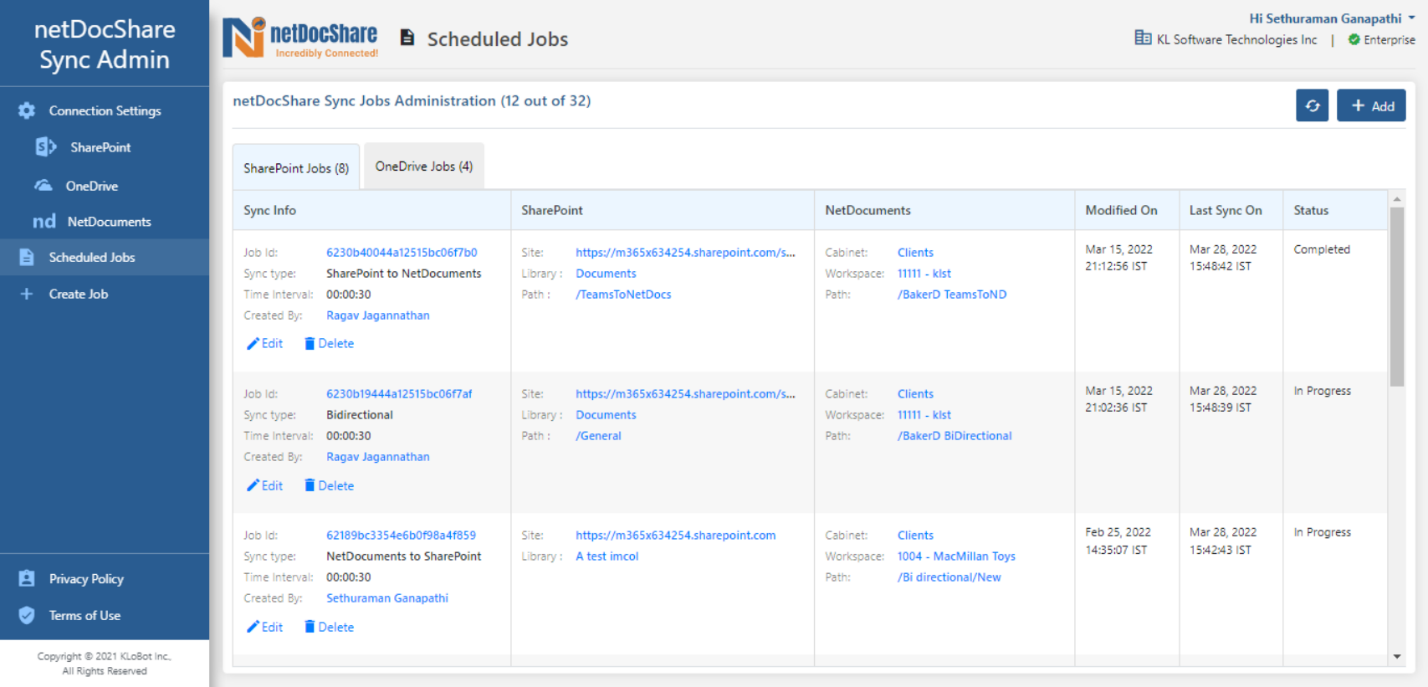Open the A test imcol library link
Viewport: 1428px width, 687px height.
[607, 556]
